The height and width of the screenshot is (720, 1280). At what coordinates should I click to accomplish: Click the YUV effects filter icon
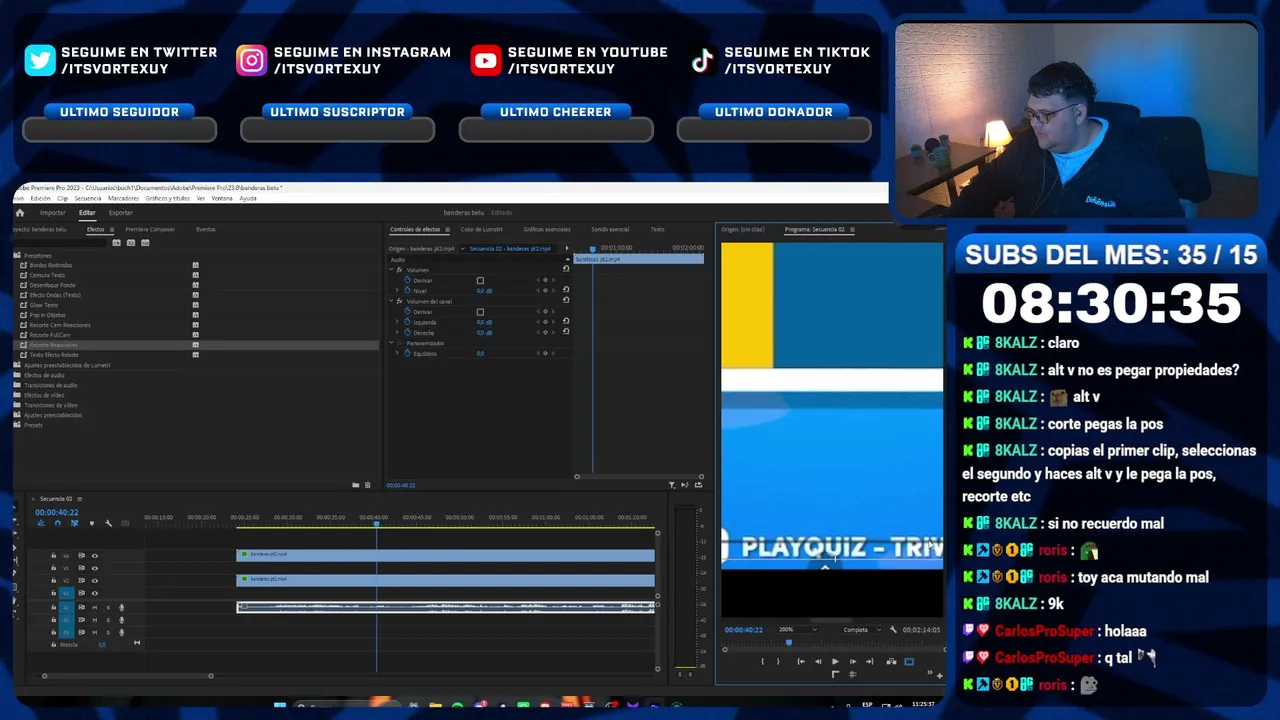145,243
